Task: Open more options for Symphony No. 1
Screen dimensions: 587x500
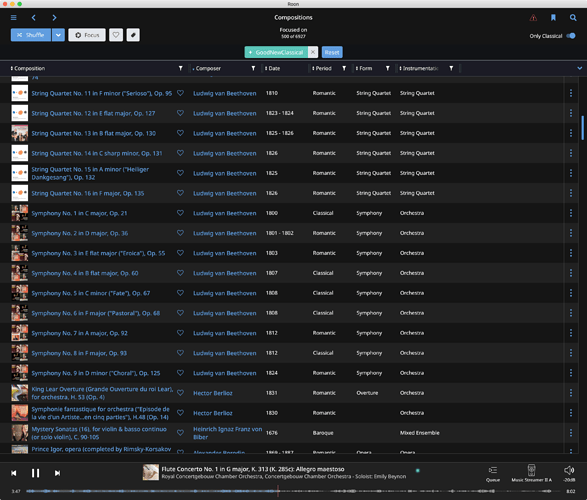Action: coord(571,213)
